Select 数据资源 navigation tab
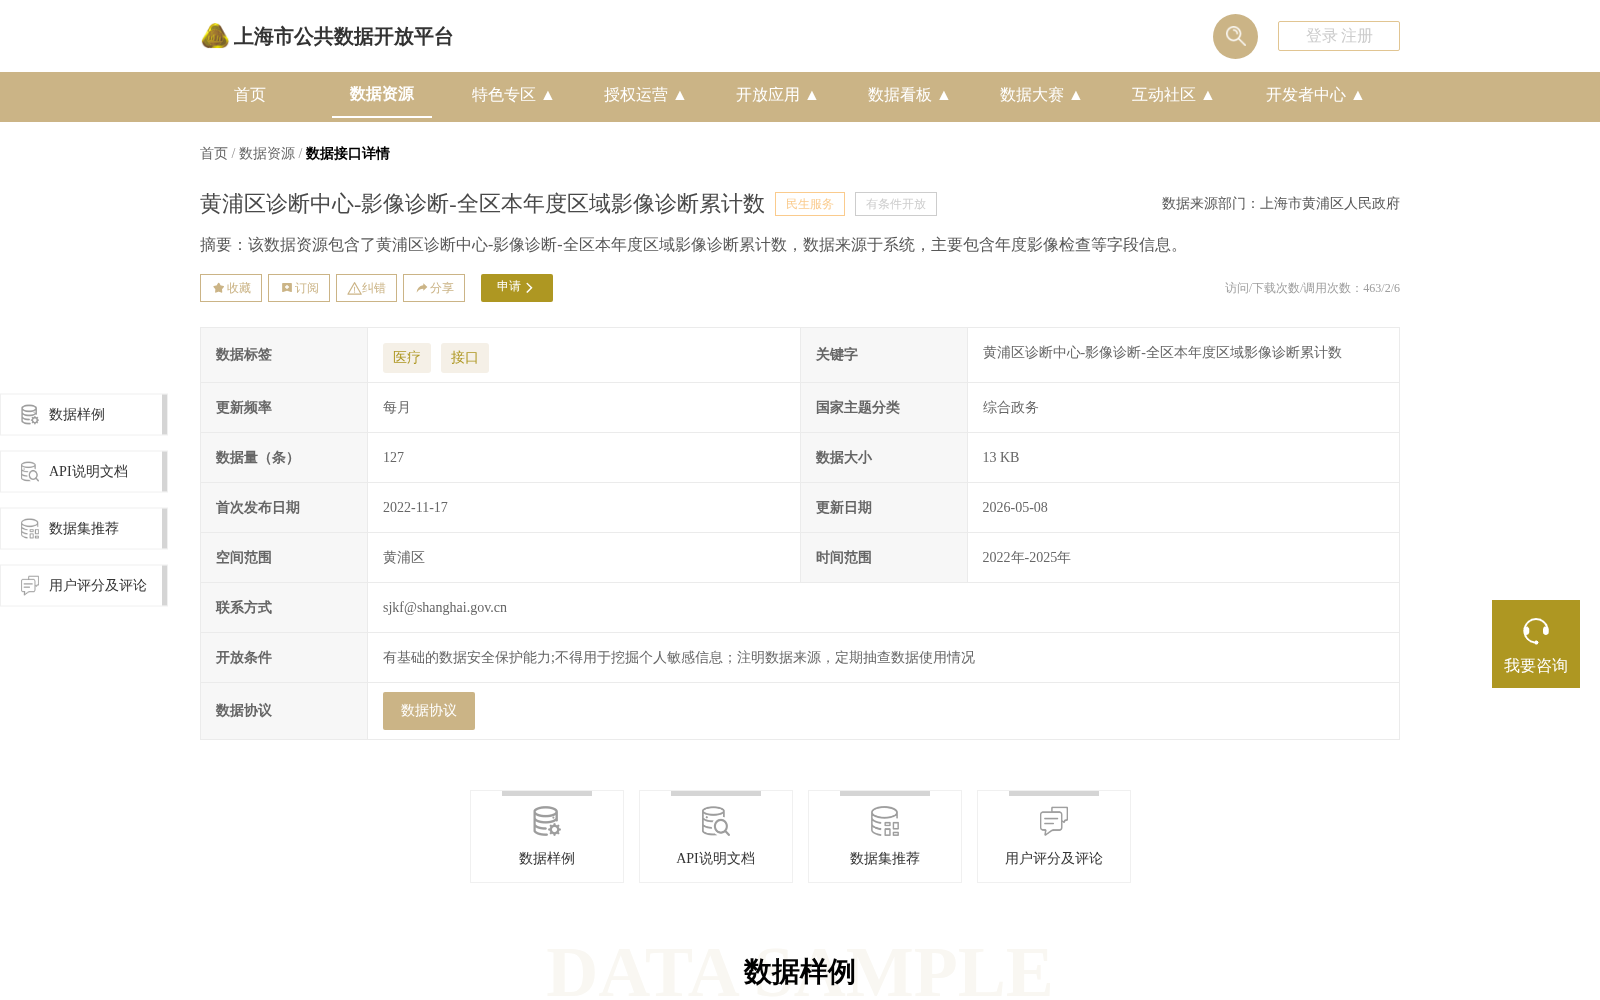 (x=382, y=94)
